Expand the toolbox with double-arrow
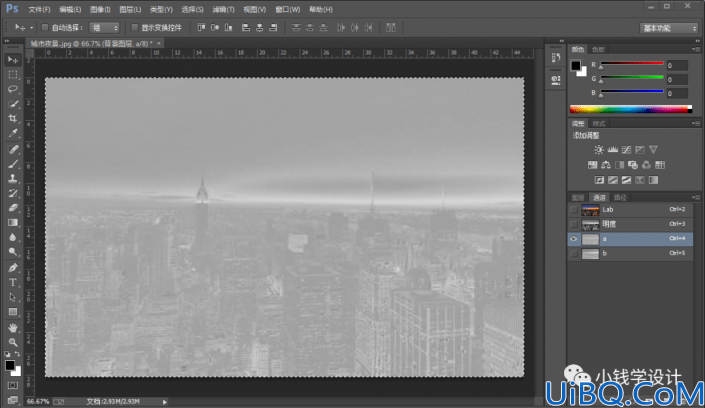 (7, 41)
